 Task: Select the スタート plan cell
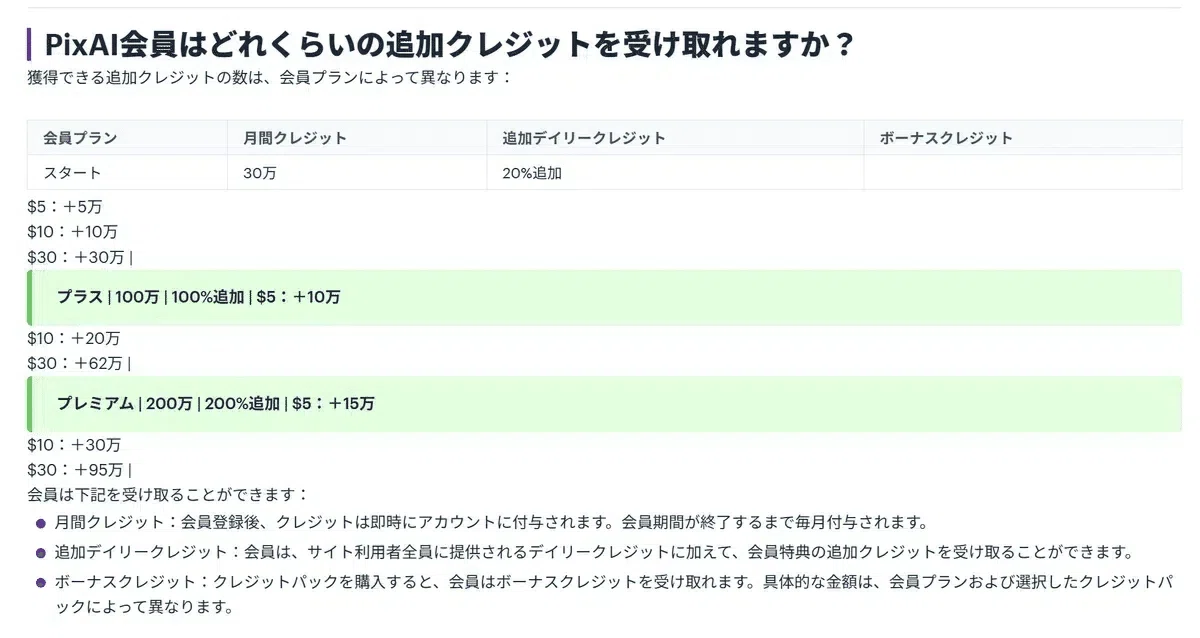[x=128, y=172]
